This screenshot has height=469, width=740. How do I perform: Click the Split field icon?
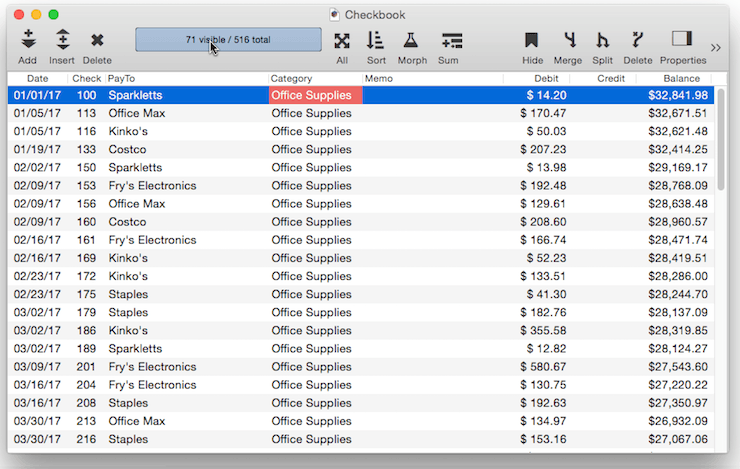[x=602, y=40]
